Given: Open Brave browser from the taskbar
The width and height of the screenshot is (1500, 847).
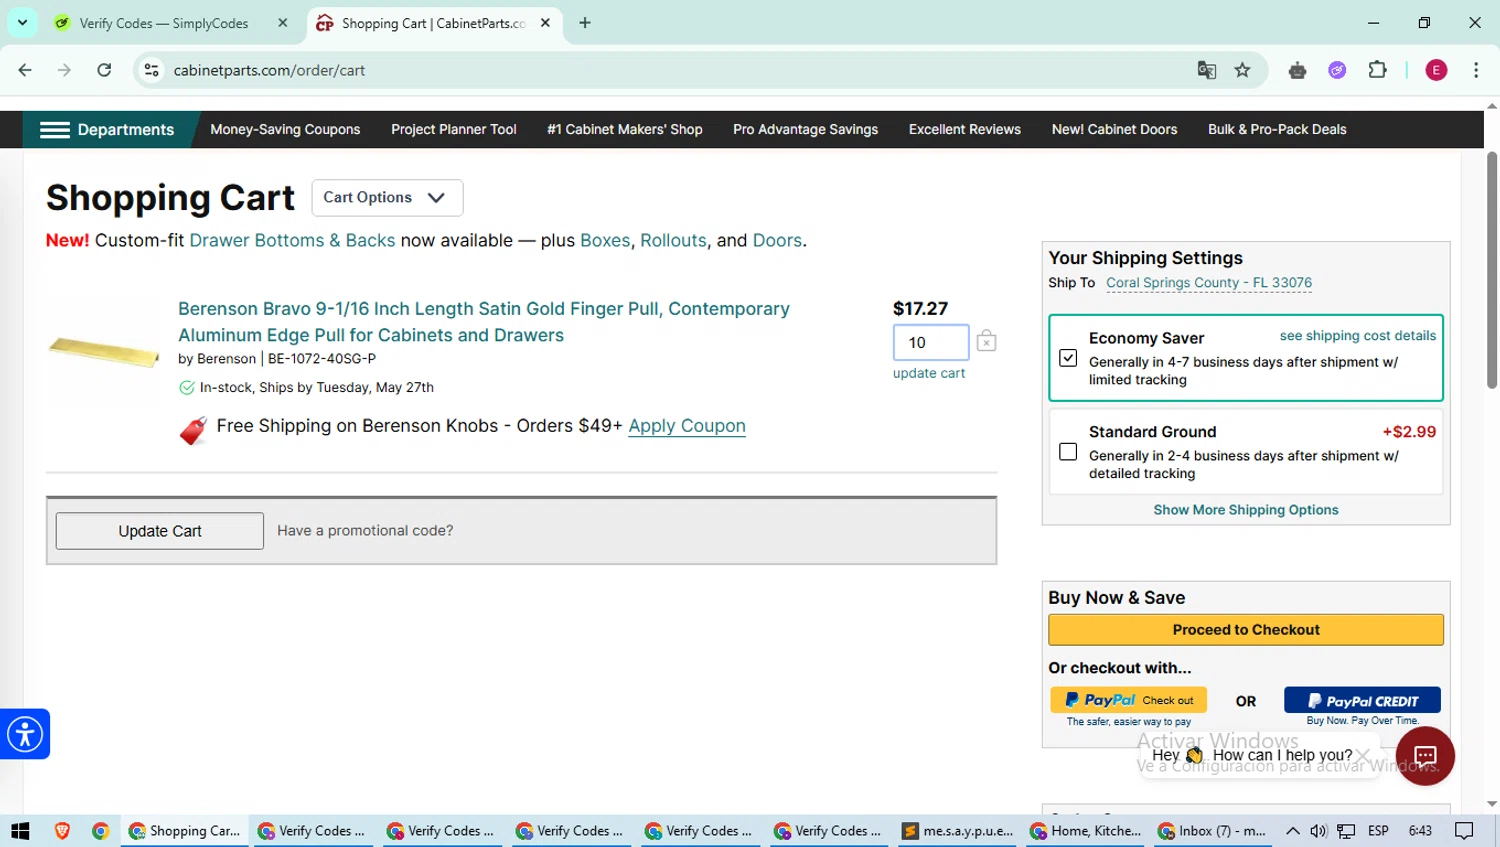Looking at the screenshot, I should coord(62,831).
